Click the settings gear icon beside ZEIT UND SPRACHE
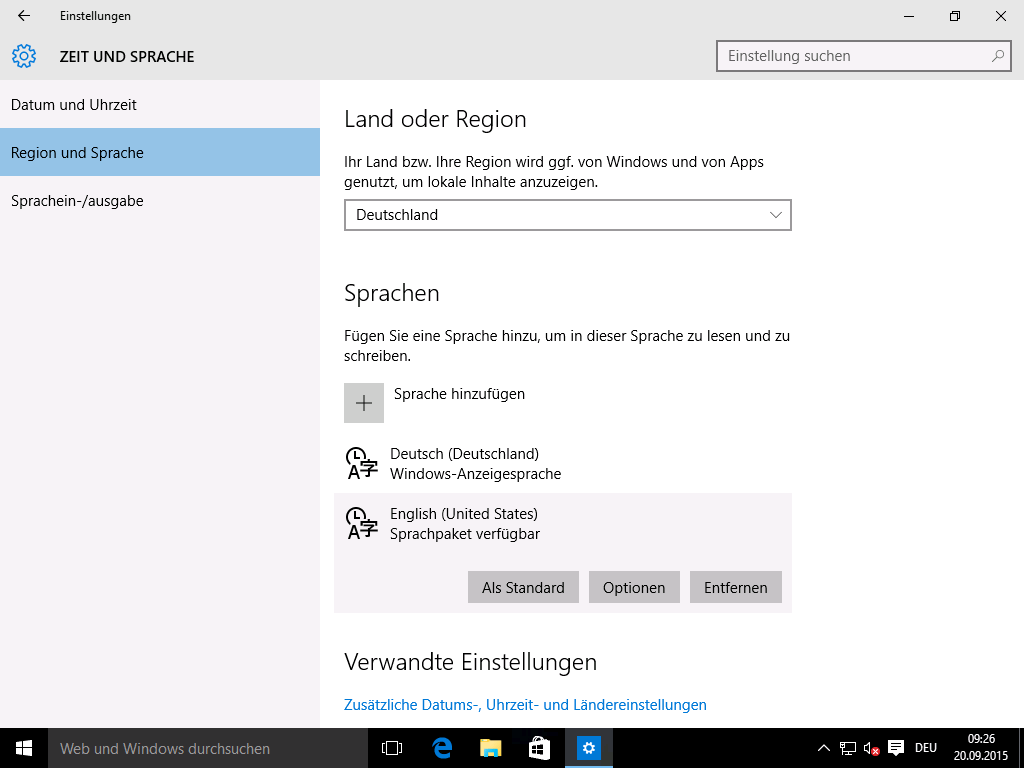The height and width of the screenshot is (768, 1024). point(24,56)
